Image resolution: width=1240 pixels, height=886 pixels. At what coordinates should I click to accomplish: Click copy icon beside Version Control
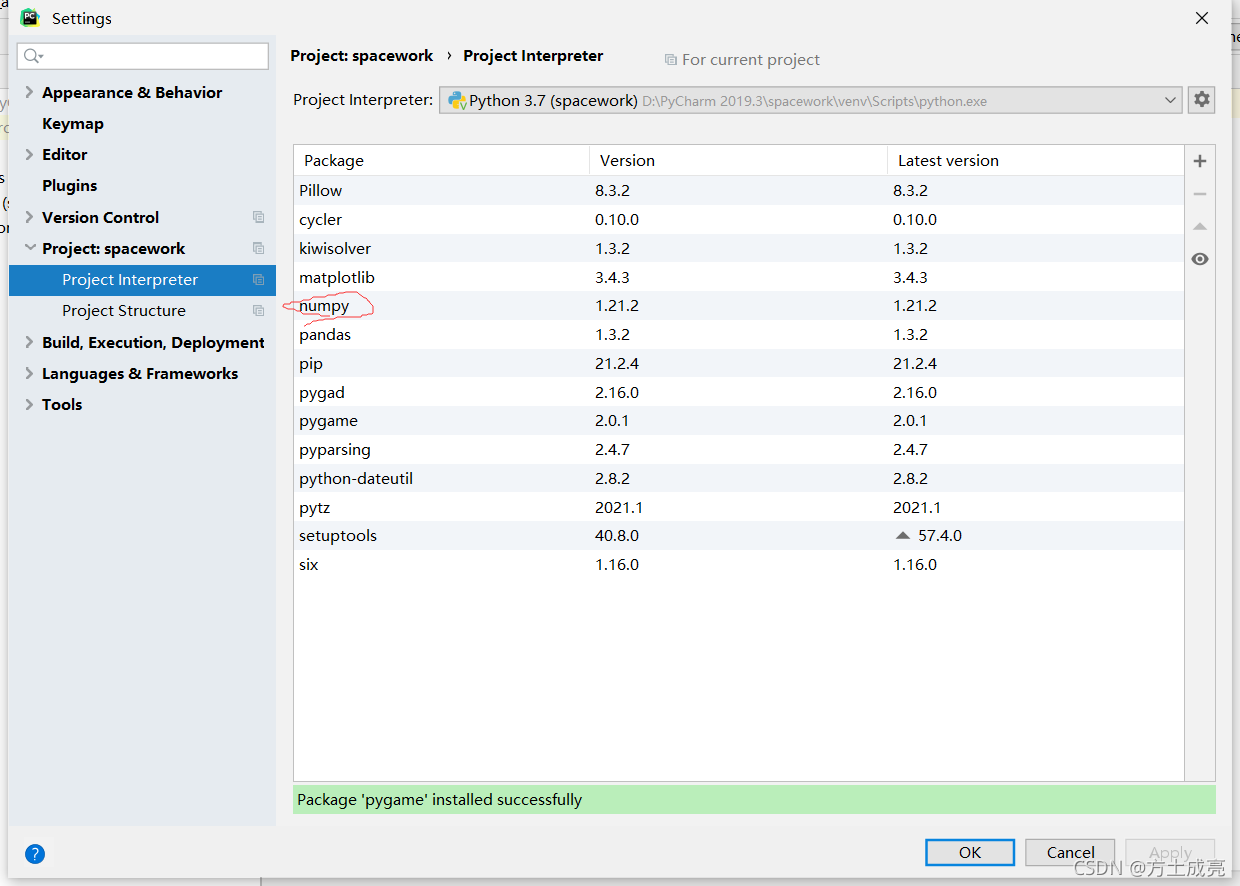click(259, 217)
